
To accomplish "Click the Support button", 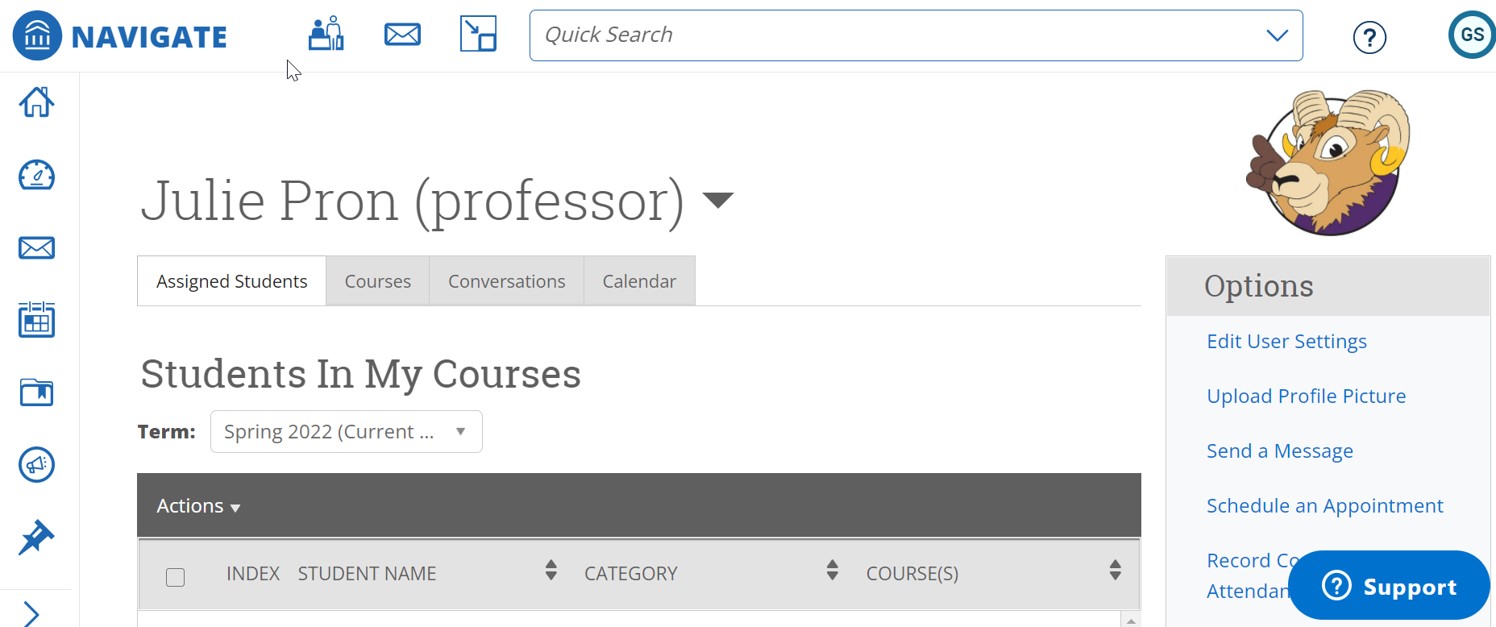I will pos(1388,586).
